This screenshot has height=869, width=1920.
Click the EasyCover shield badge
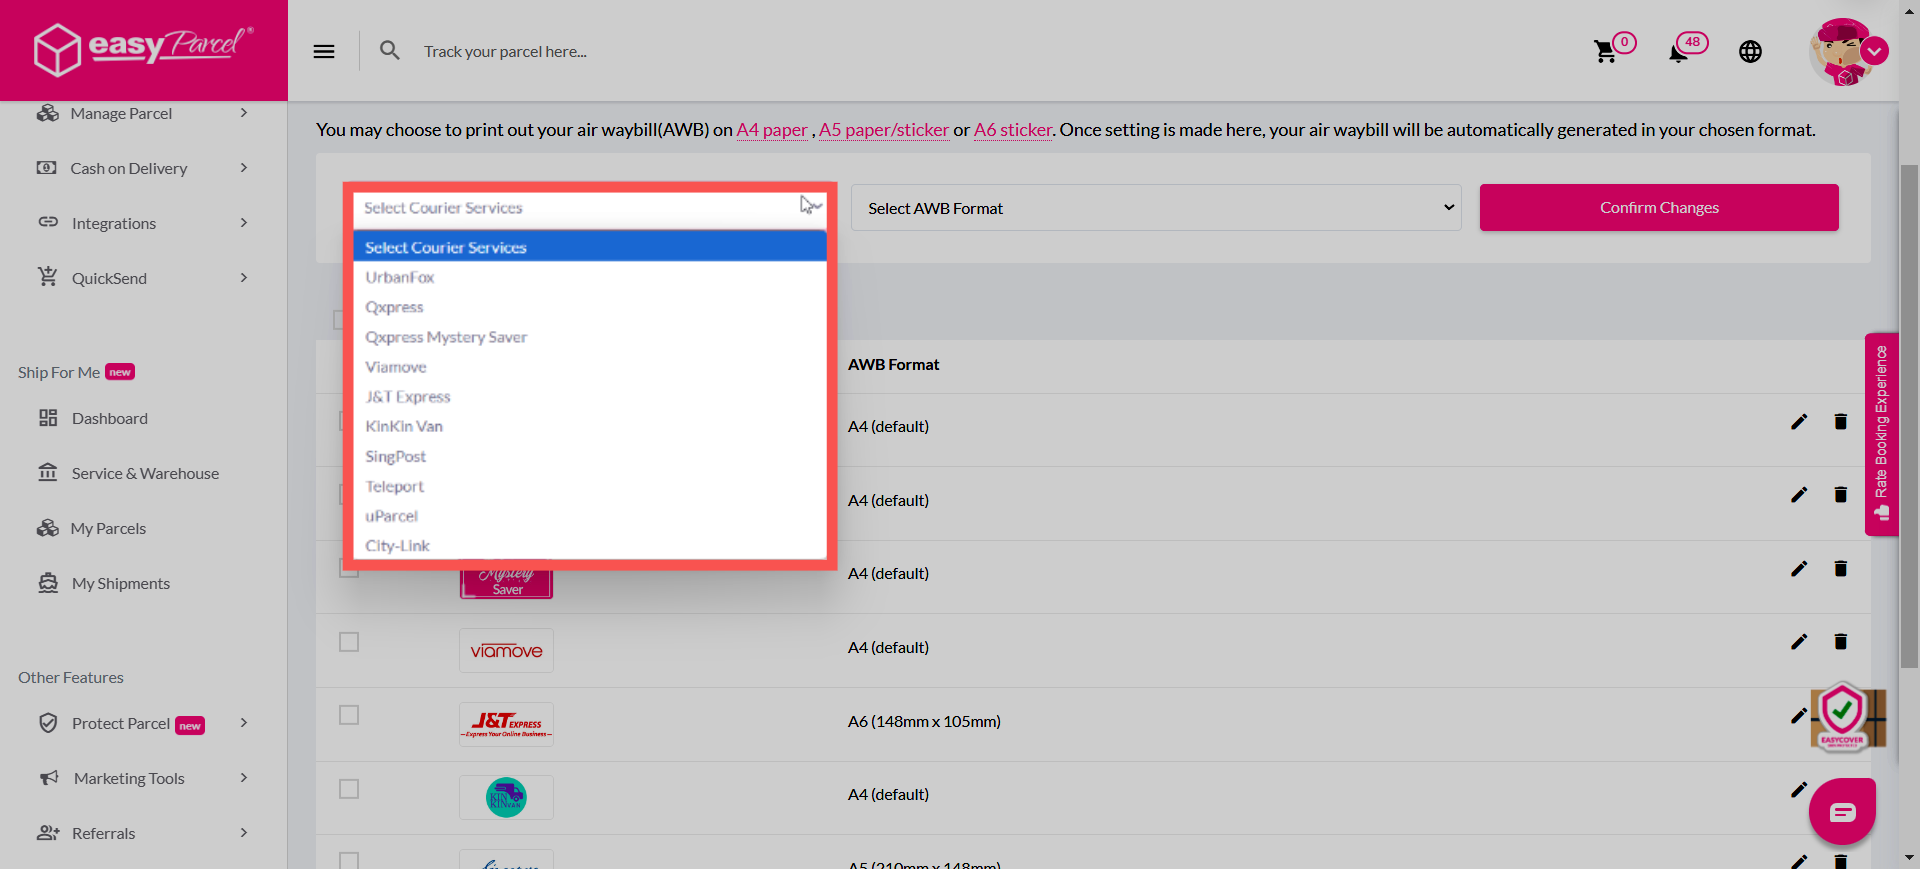(1842, 717)
